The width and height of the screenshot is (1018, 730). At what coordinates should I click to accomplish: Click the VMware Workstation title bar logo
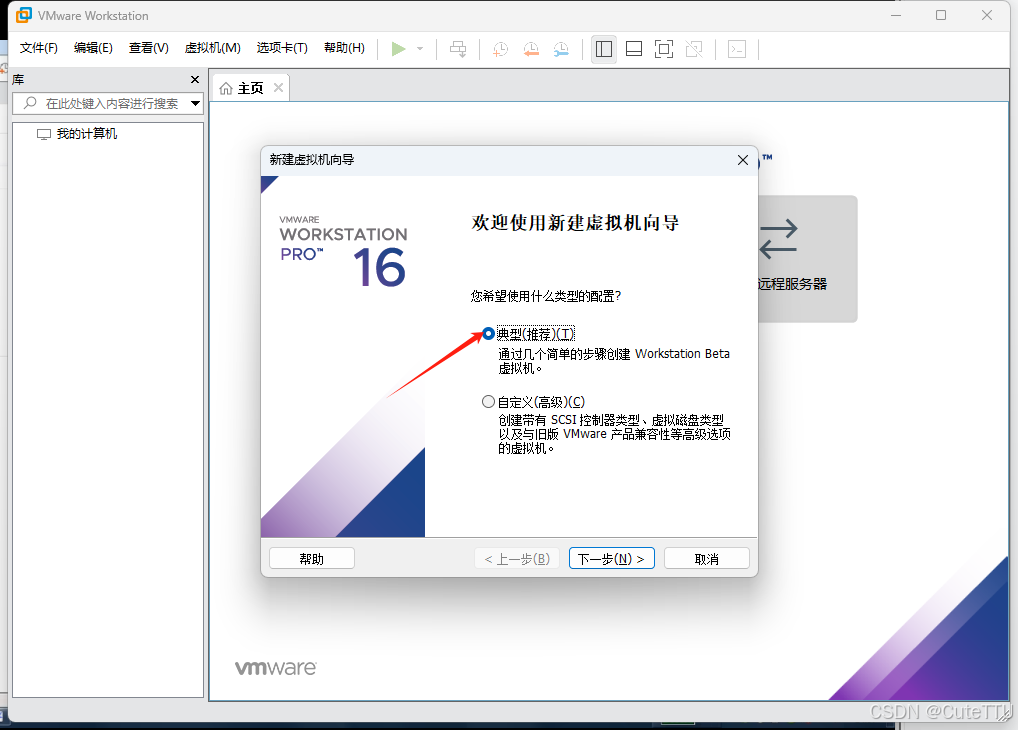(24, 15)
